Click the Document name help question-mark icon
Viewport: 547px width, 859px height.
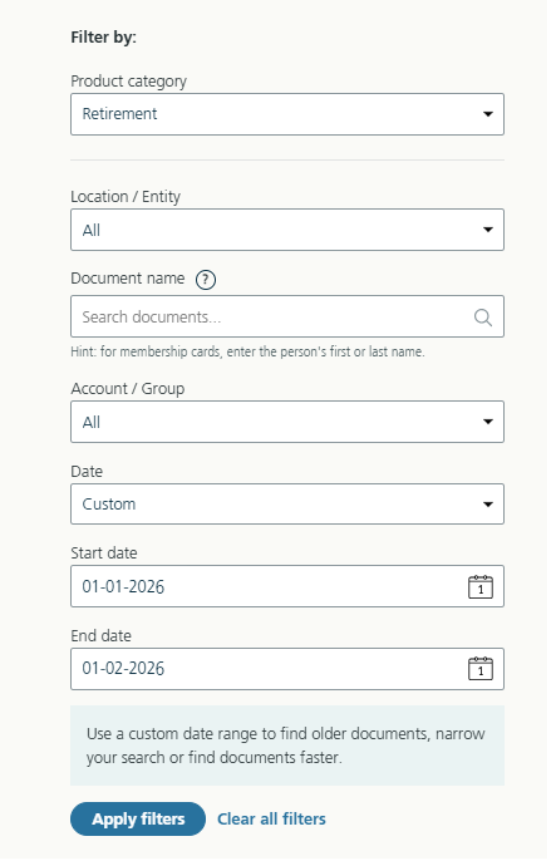tap(206, 279)
